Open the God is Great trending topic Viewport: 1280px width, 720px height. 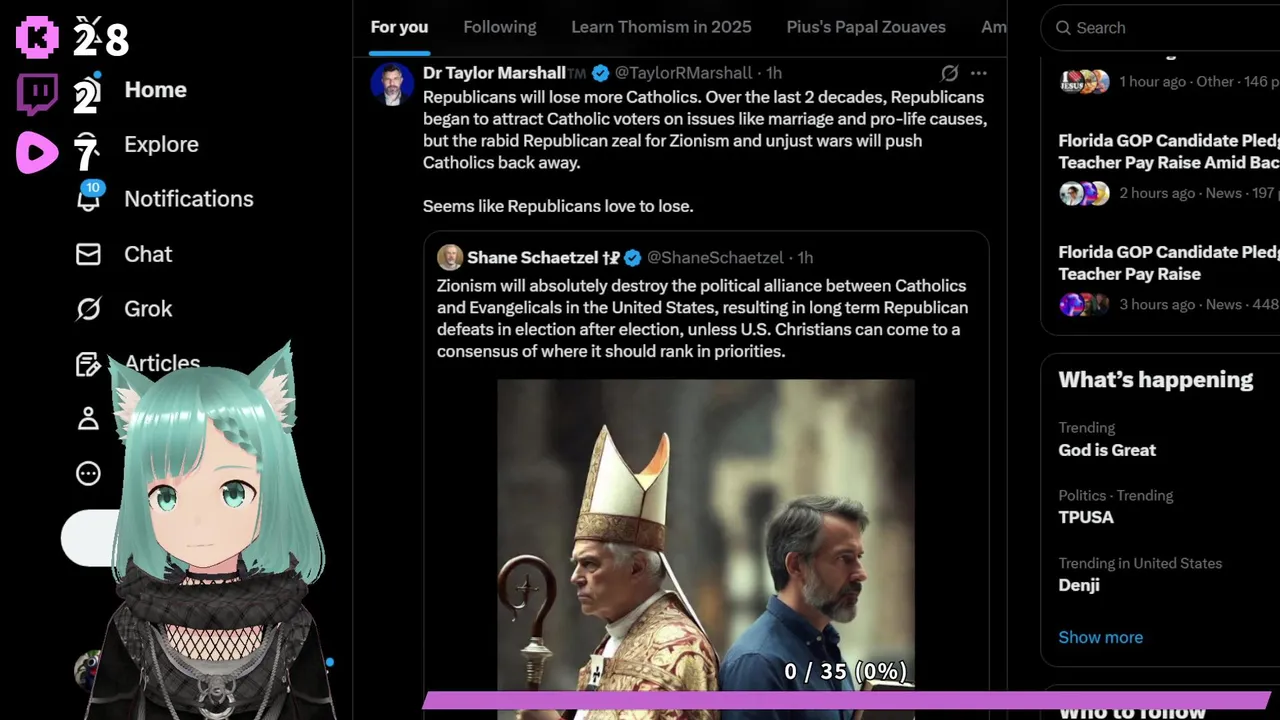tap(1107, 450)
